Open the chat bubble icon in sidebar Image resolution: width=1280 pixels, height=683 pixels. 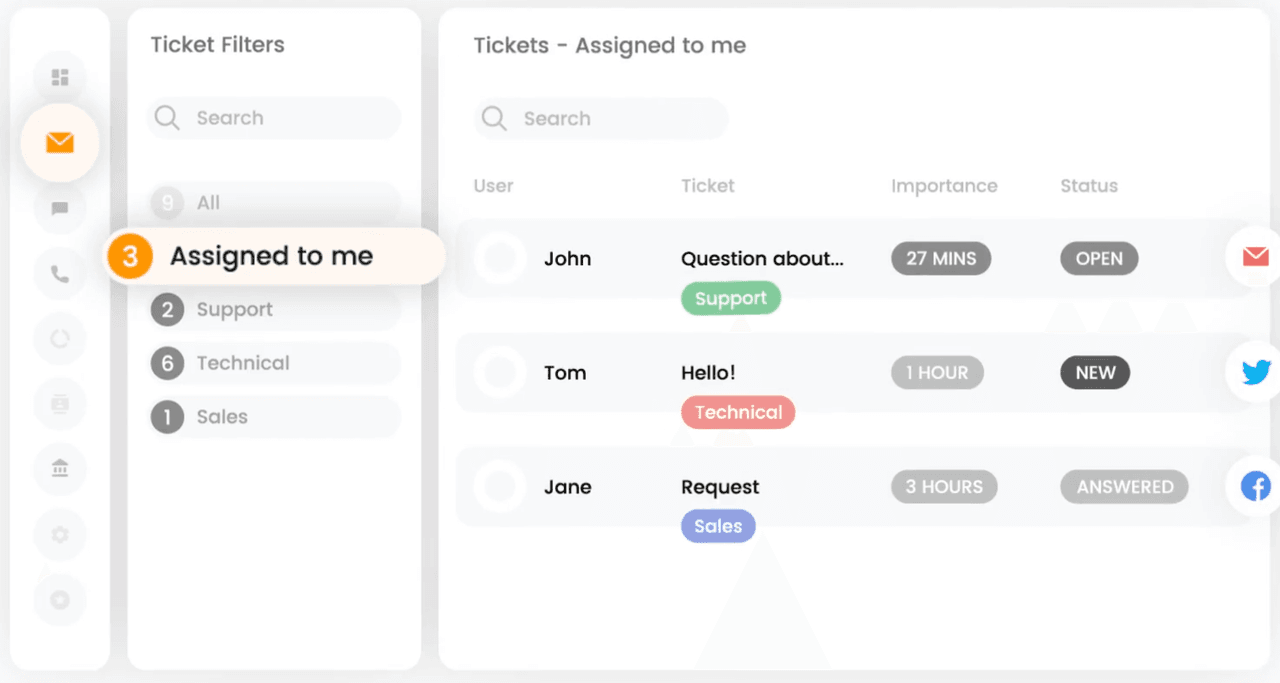pyautogui.click(x=60, y=209)
